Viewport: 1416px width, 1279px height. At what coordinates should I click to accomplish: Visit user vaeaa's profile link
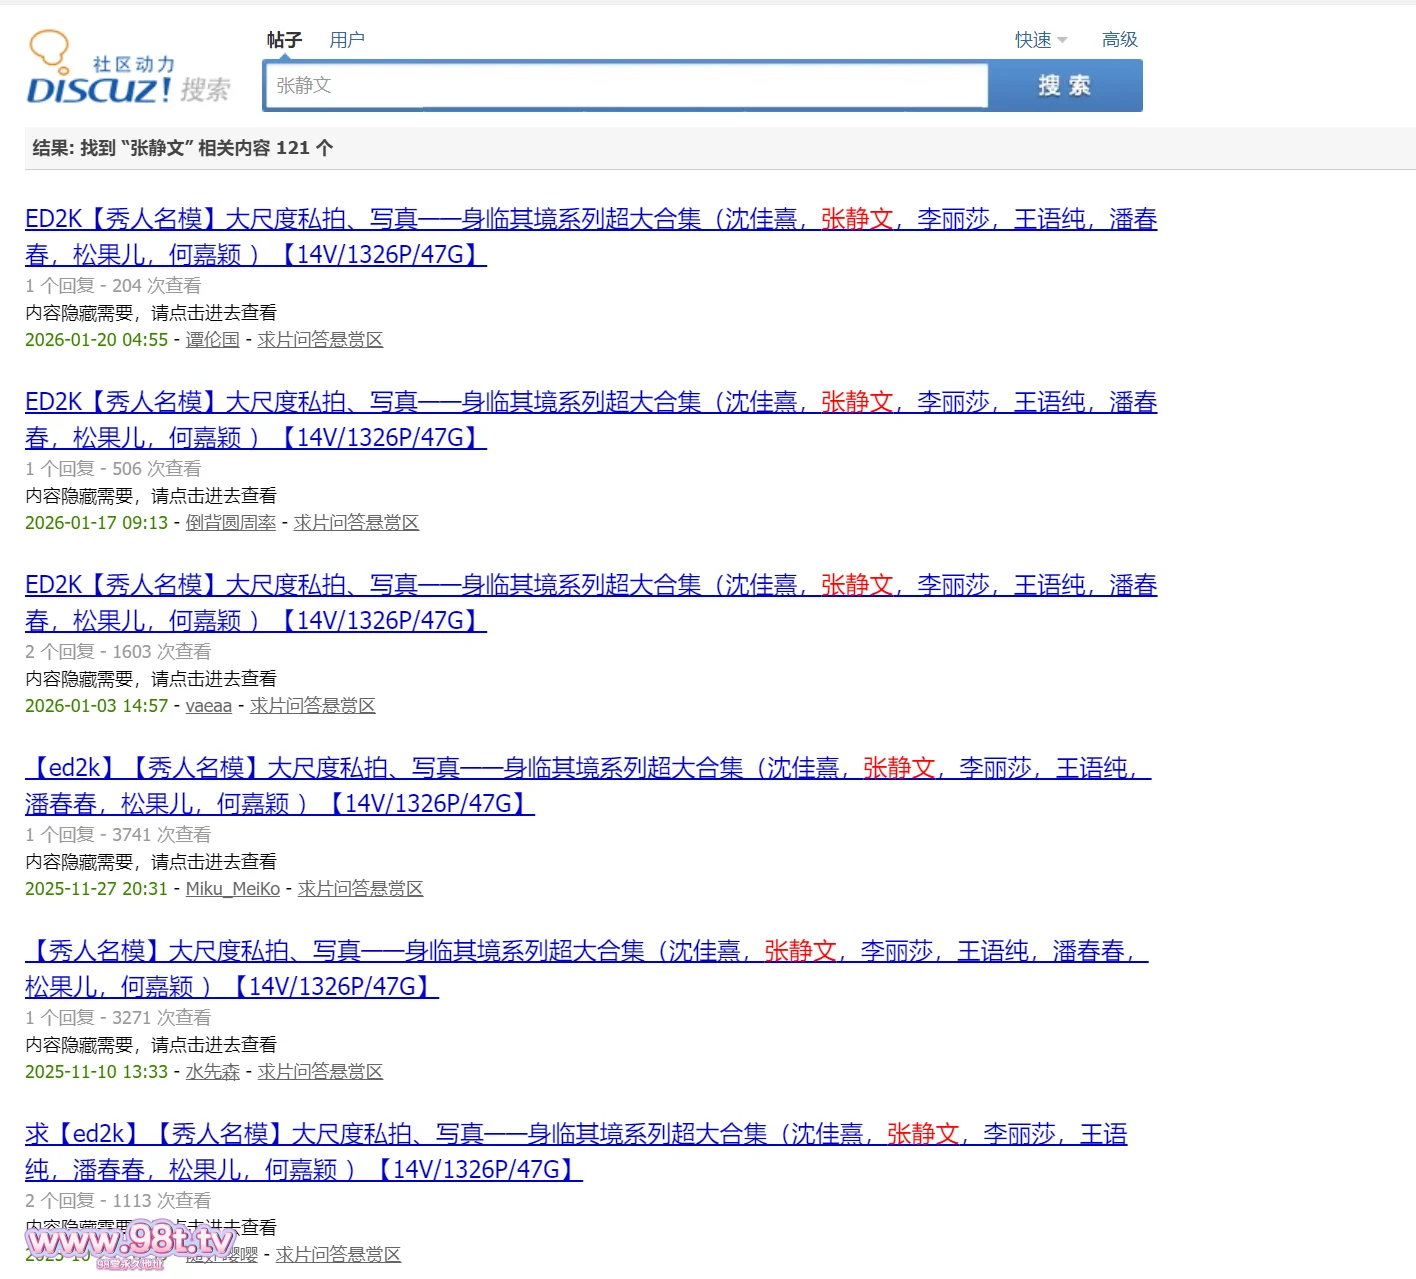[x=208, y=706]
